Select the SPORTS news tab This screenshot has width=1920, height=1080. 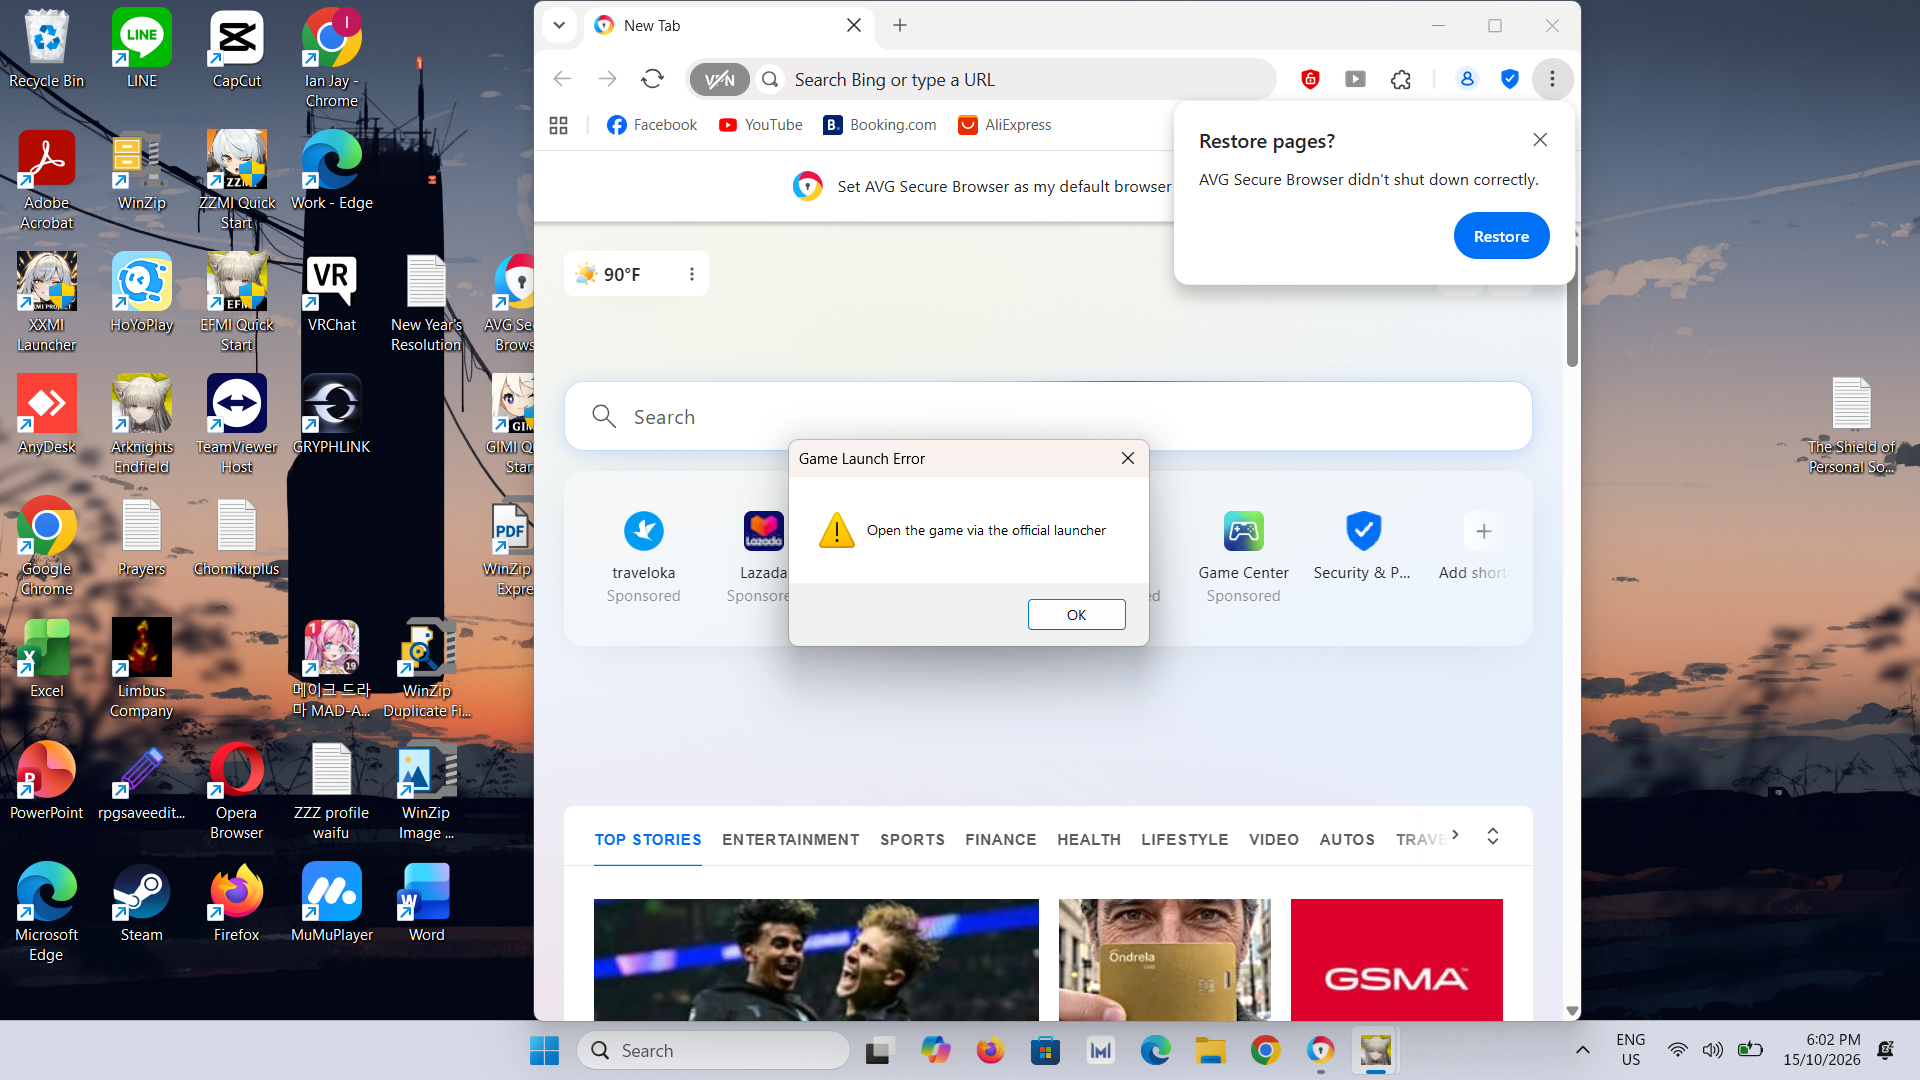click(912, 840)
